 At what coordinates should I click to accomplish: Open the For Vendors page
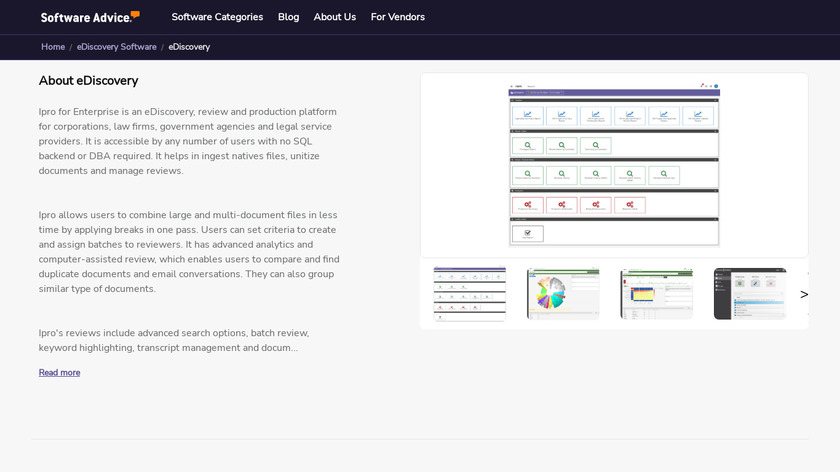[398, 17]
